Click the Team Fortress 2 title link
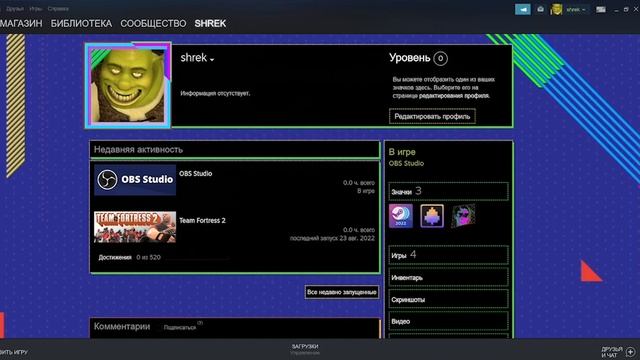640x360 pixels. [x=202, y=220]
